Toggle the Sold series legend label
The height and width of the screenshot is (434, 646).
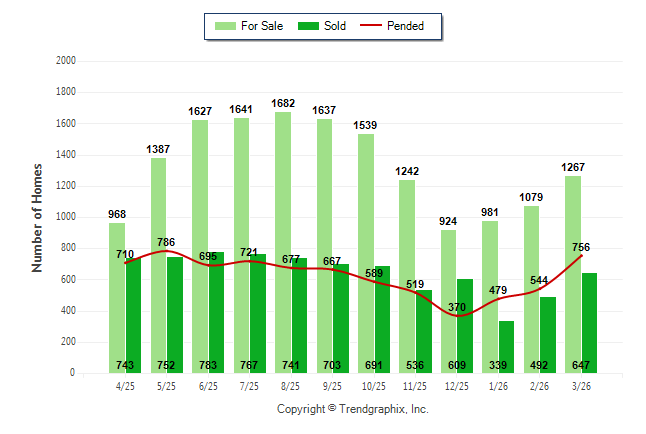pos(336,26)
